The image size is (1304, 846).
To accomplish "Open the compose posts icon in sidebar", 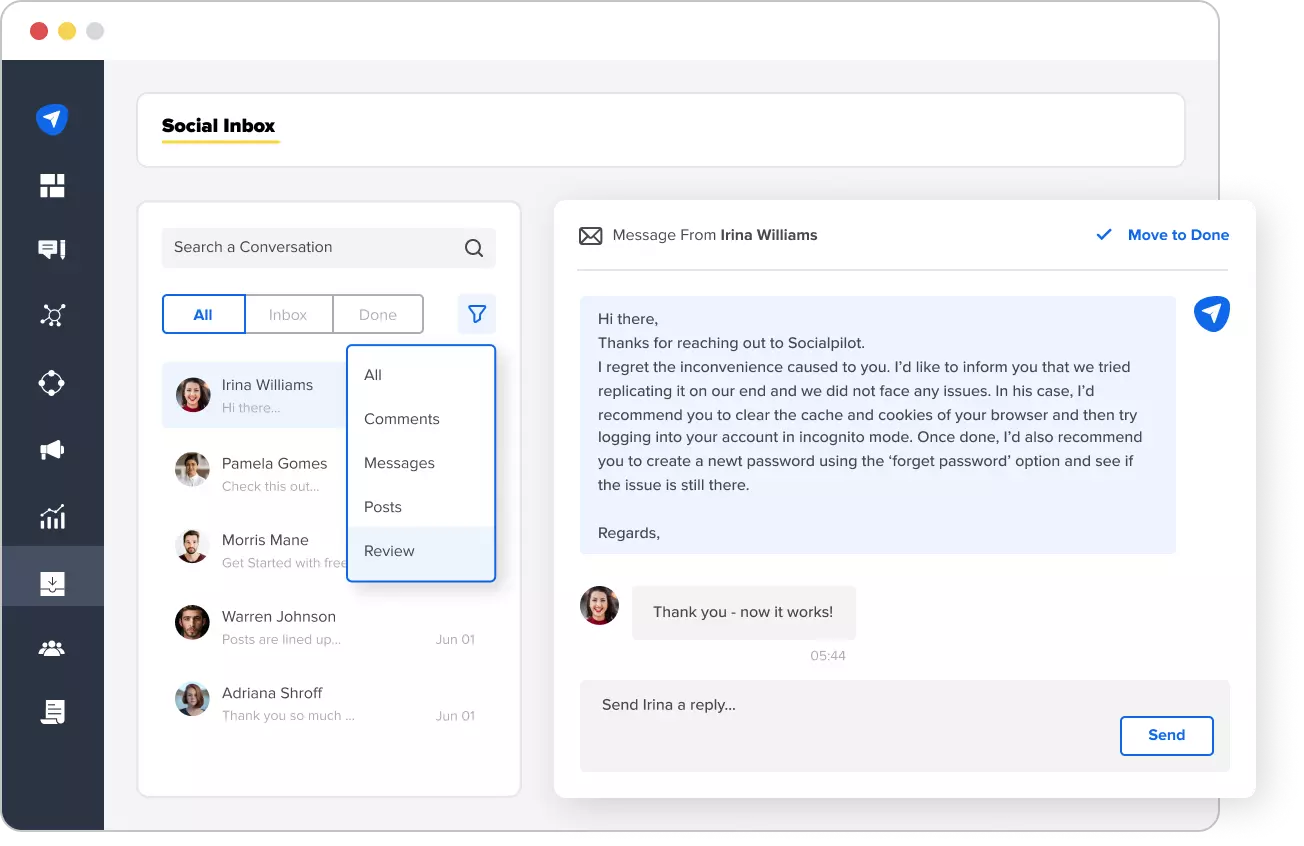I will (x=51, y=250).
